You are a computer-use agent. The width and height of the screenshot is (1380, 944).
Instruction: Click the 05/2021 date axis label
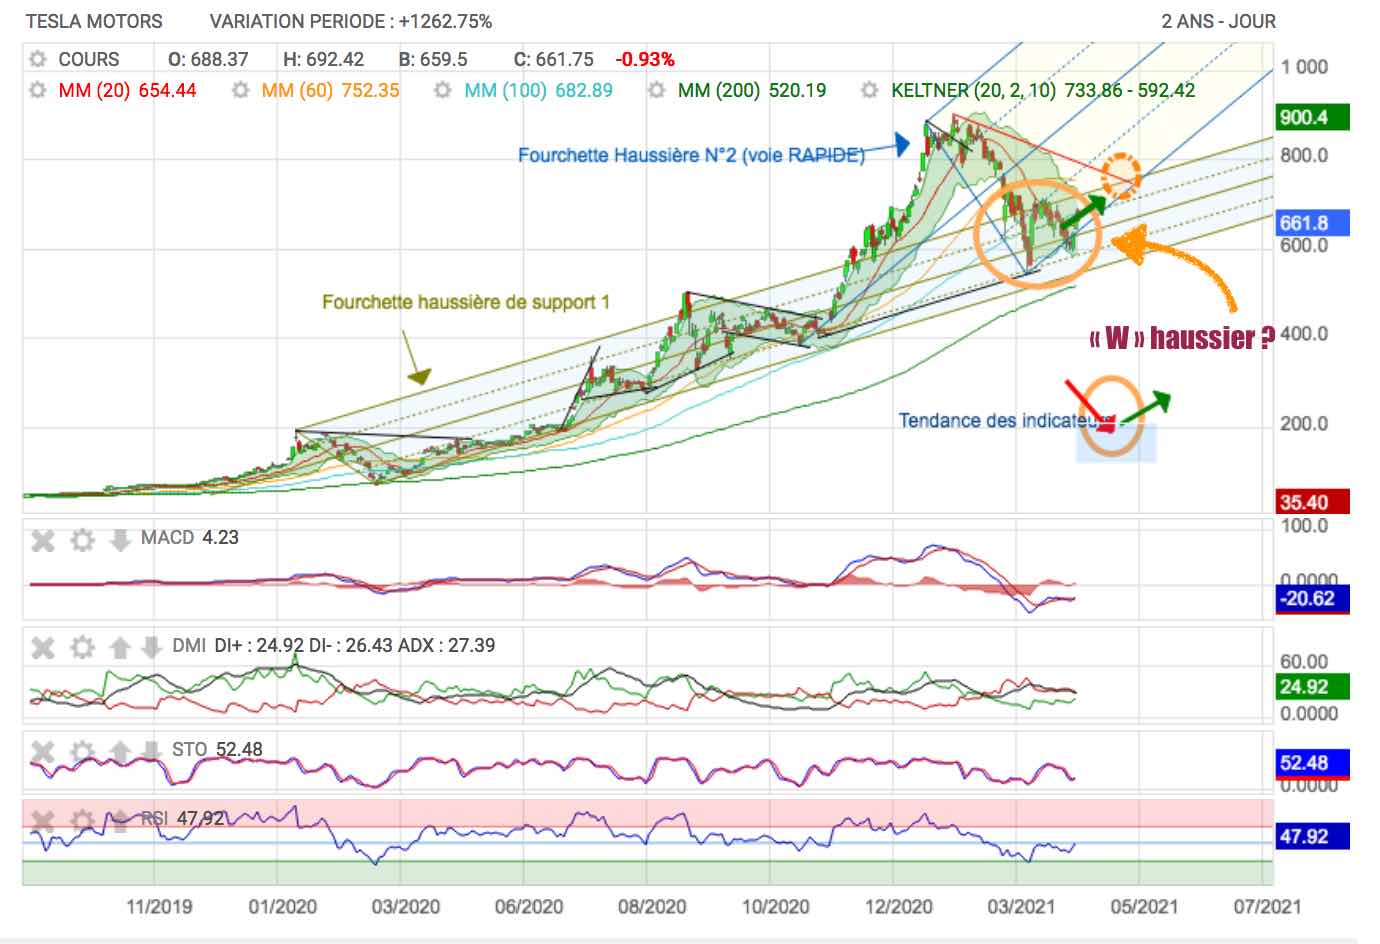click(1143, 907)
